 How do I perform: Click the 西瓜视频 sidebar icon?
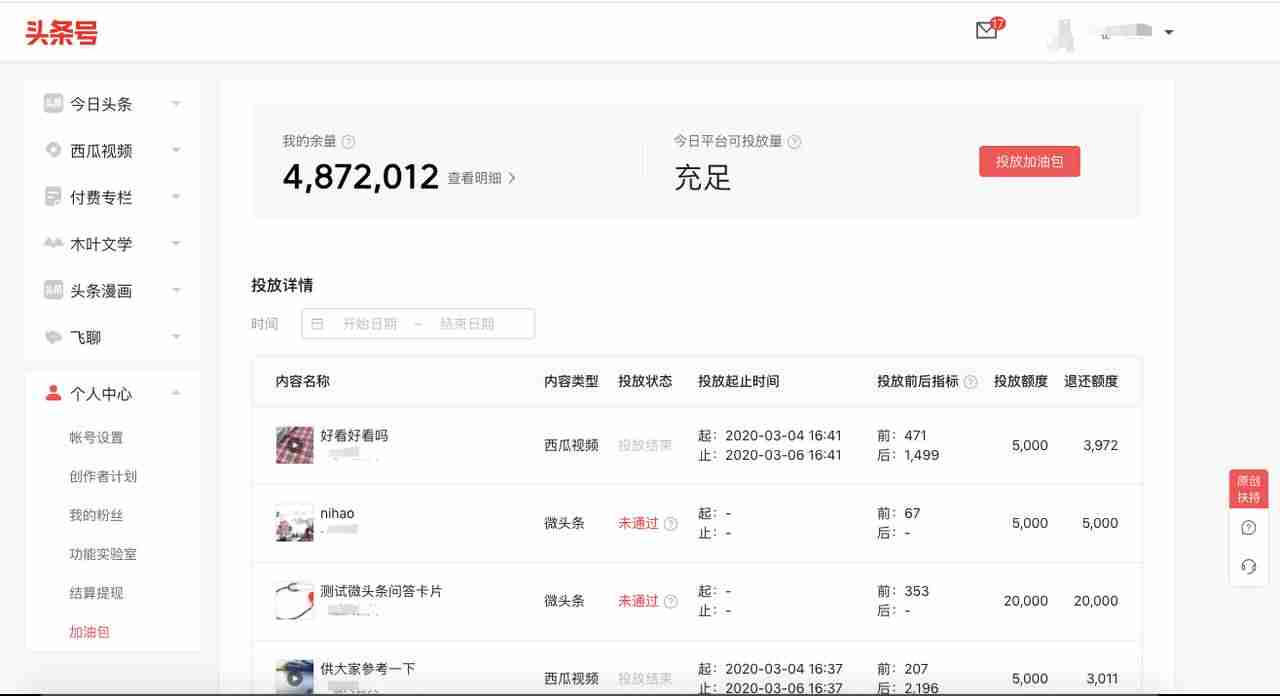(53, 150)
